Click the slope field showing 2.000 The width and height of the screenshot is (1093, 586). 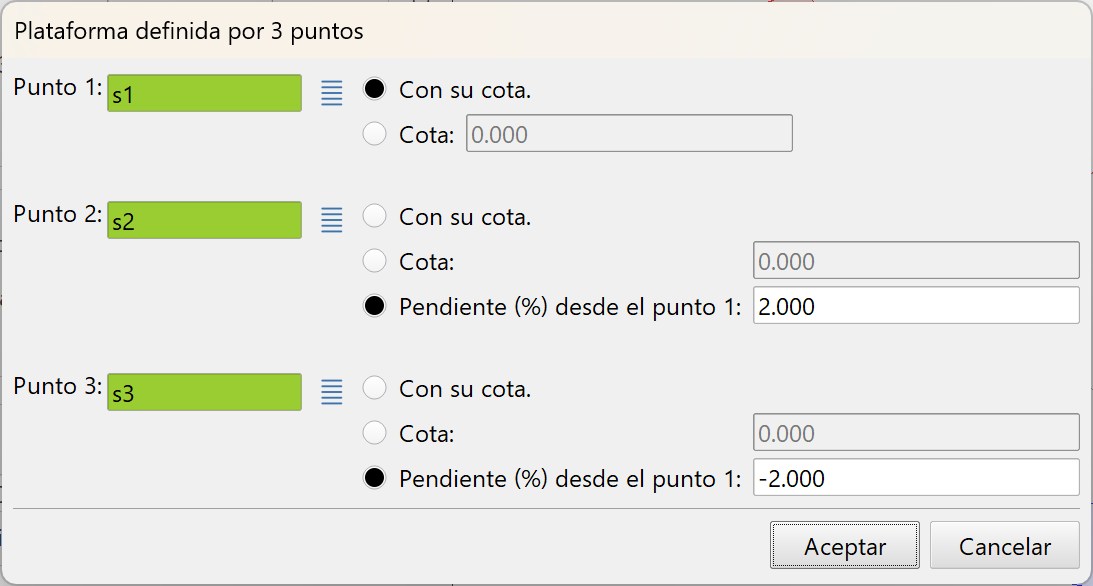pyautogui.click(x=914, y=306)
